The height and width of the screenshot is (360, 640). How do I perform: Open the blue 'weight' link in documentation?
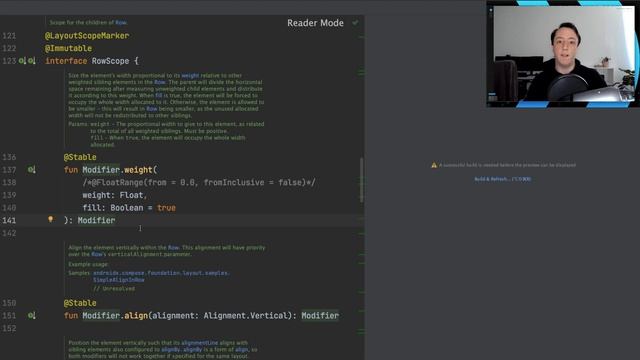[x=190, y=76]
